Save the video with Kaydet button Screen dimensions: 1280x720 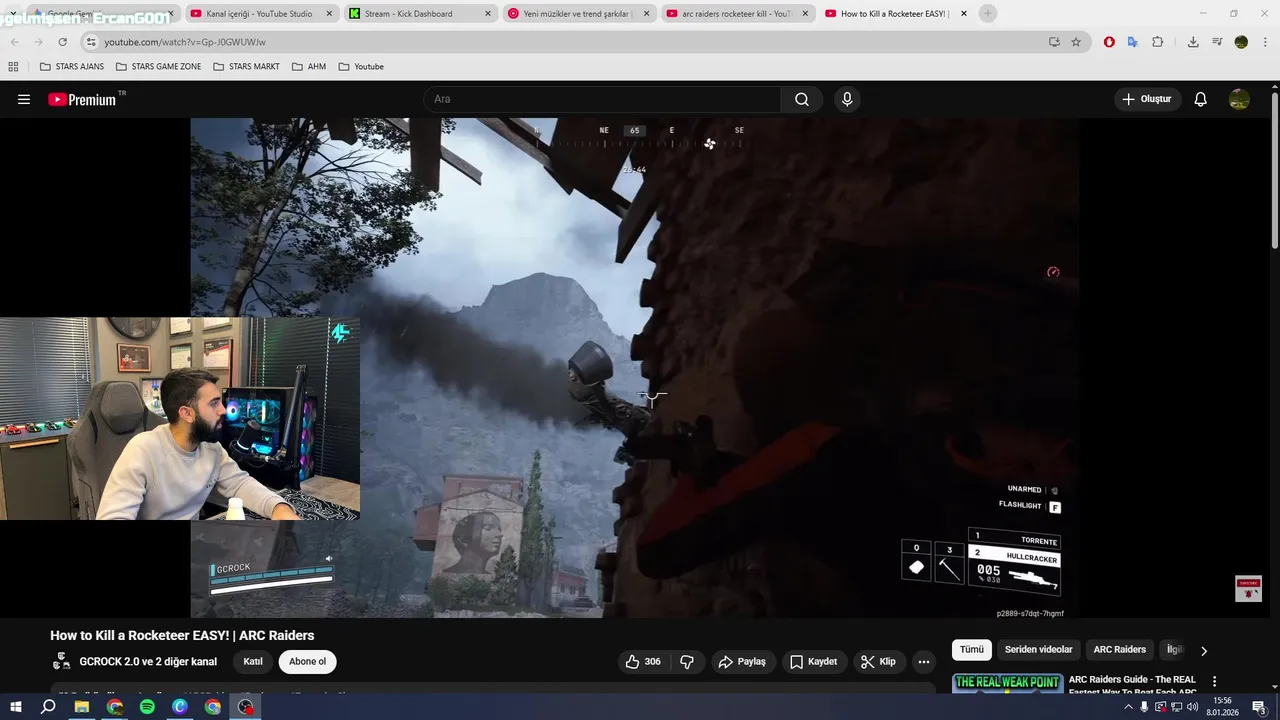(x=813, y=662)
